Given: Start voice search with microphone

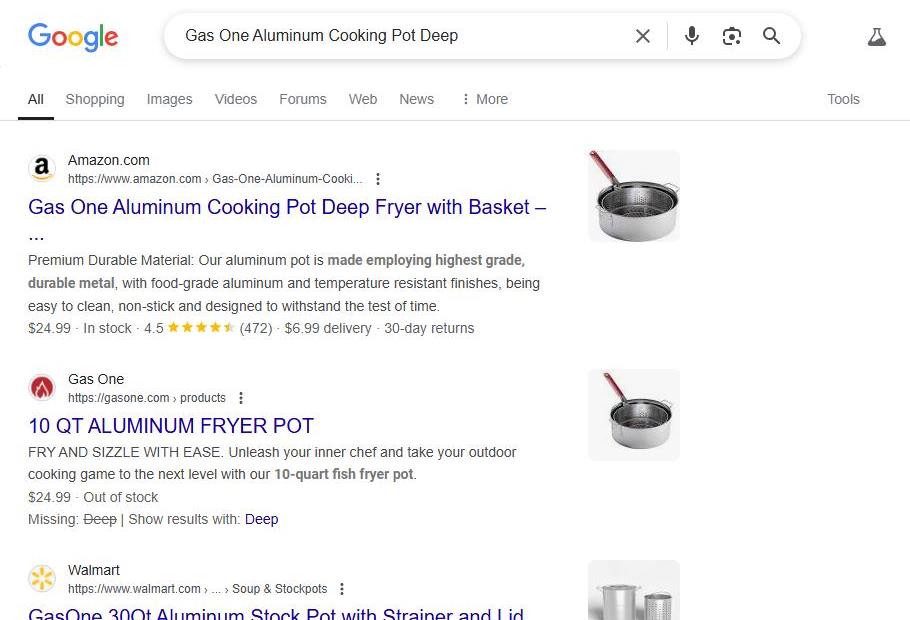Looking at the screenshot, I should click(x=691, y=36).
